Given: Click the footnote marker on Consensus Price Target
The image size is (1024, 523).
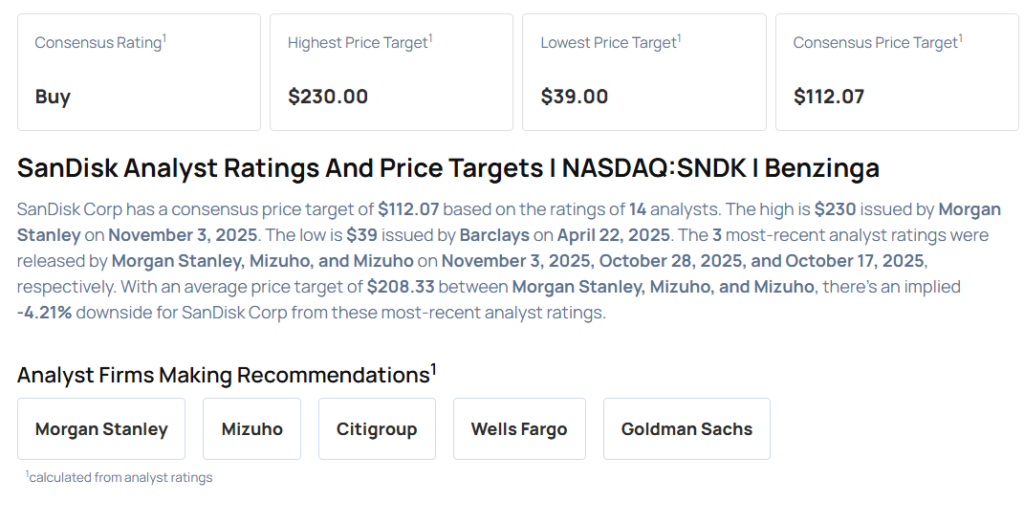Looking at the screenshot, I should [961, 38].
